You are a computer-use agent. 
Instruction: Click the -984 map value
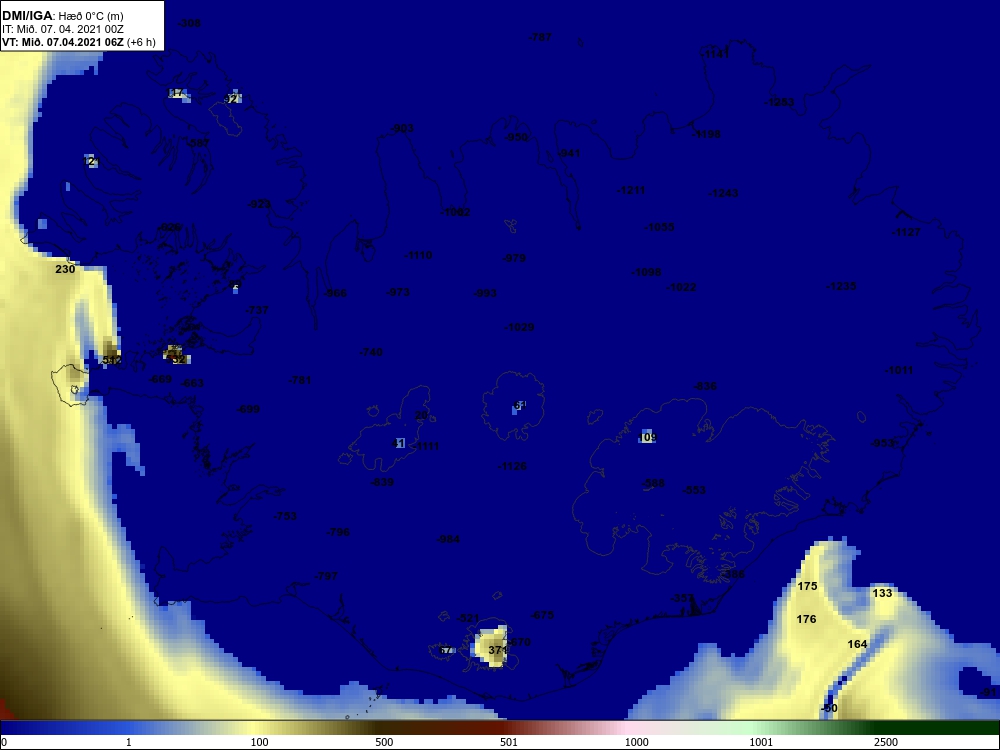448,540
